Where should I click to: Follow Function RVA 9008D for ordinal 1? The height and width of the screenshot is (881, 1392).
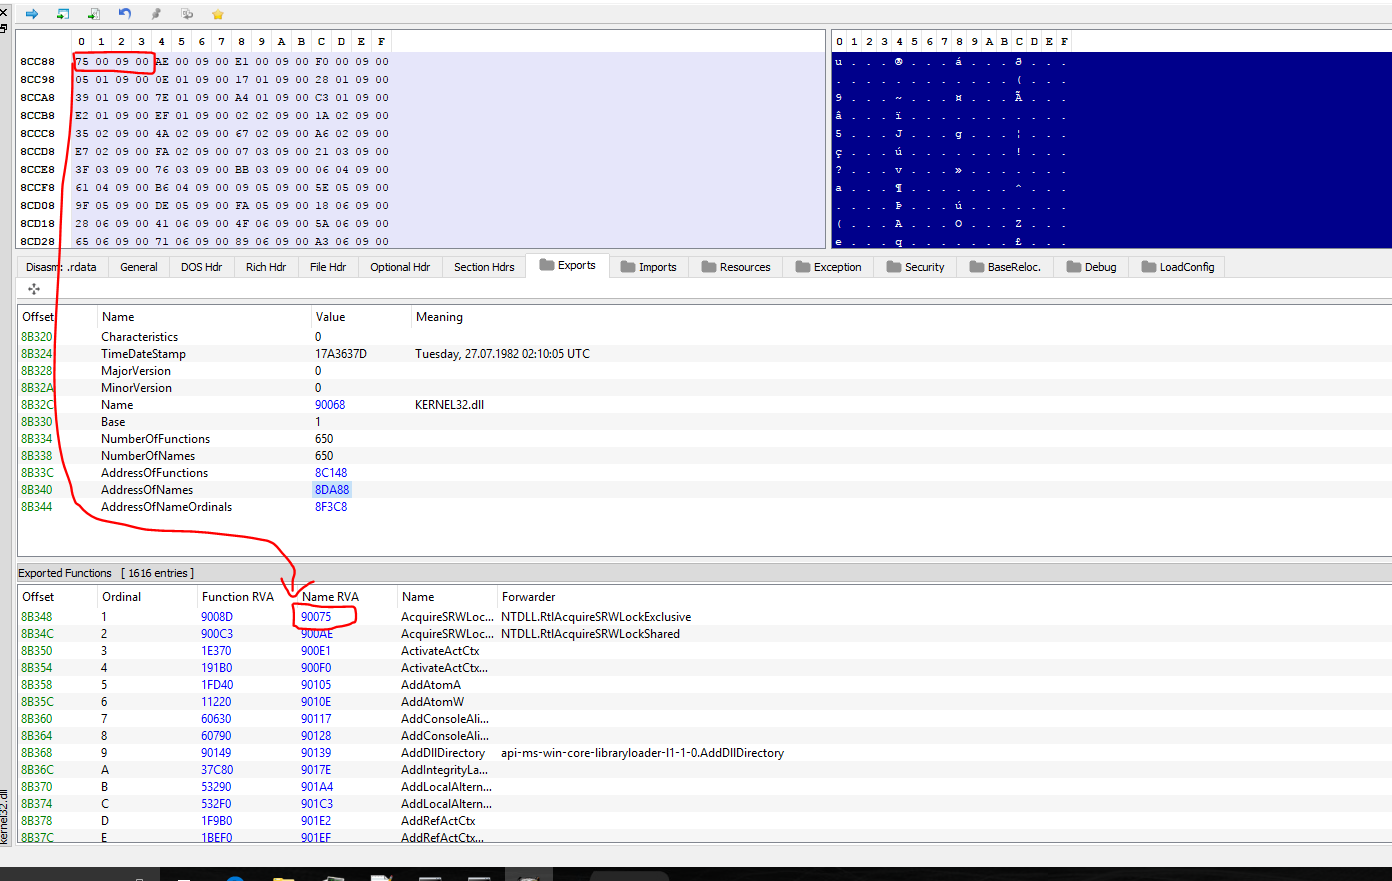(217, 617)
